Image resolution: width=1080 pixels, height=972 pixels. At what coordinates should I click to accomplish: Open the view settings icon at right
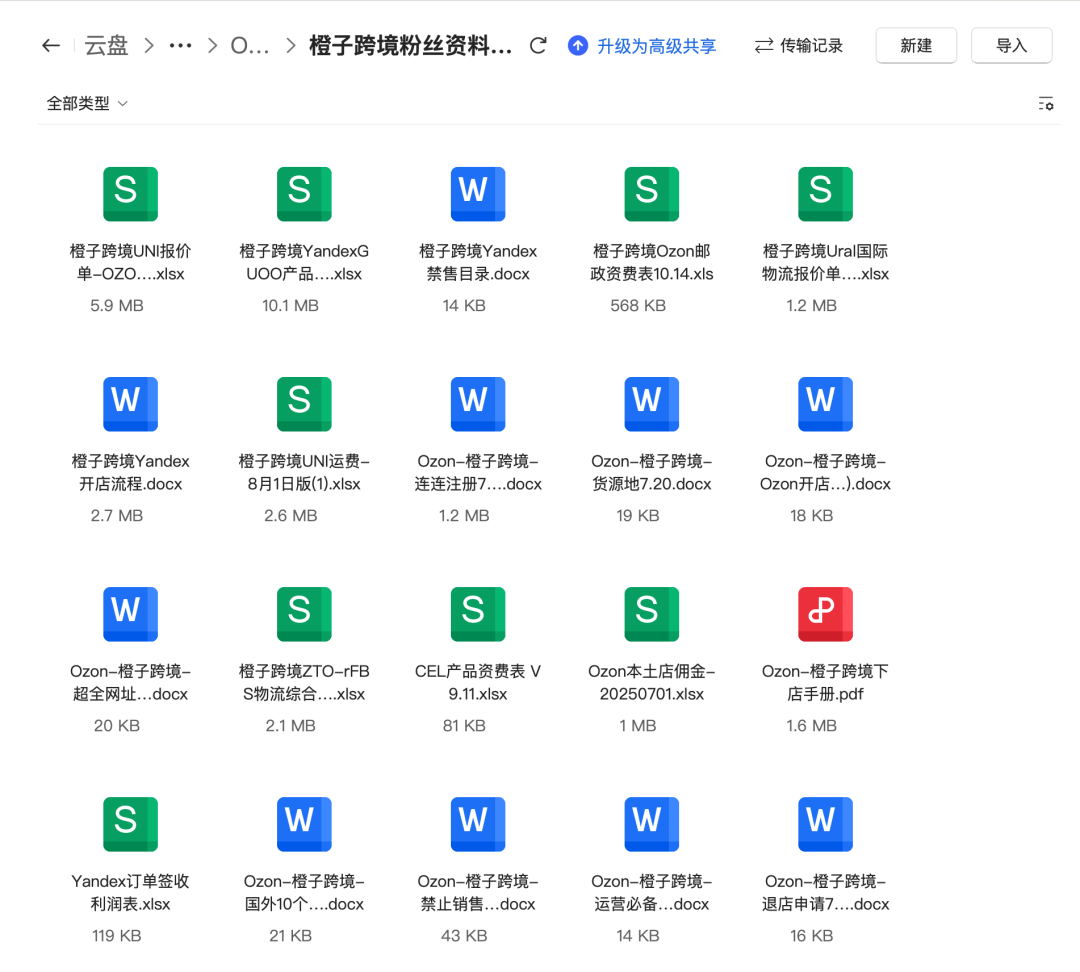tap(1046, 104)
